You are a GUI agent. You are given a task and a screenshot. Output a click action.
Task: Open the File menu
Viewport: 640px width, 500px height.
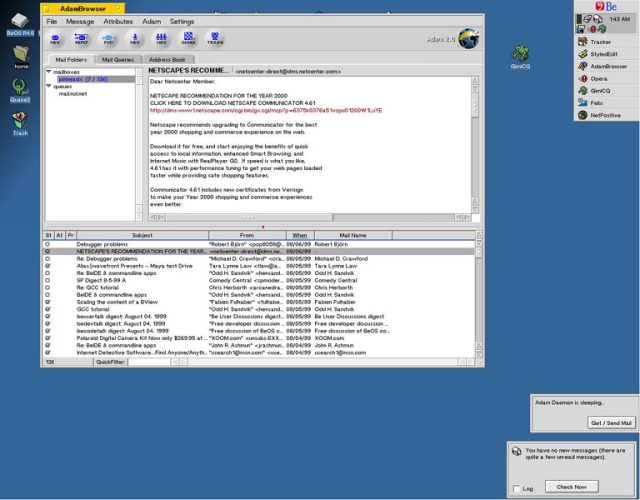tap(51, 21)
